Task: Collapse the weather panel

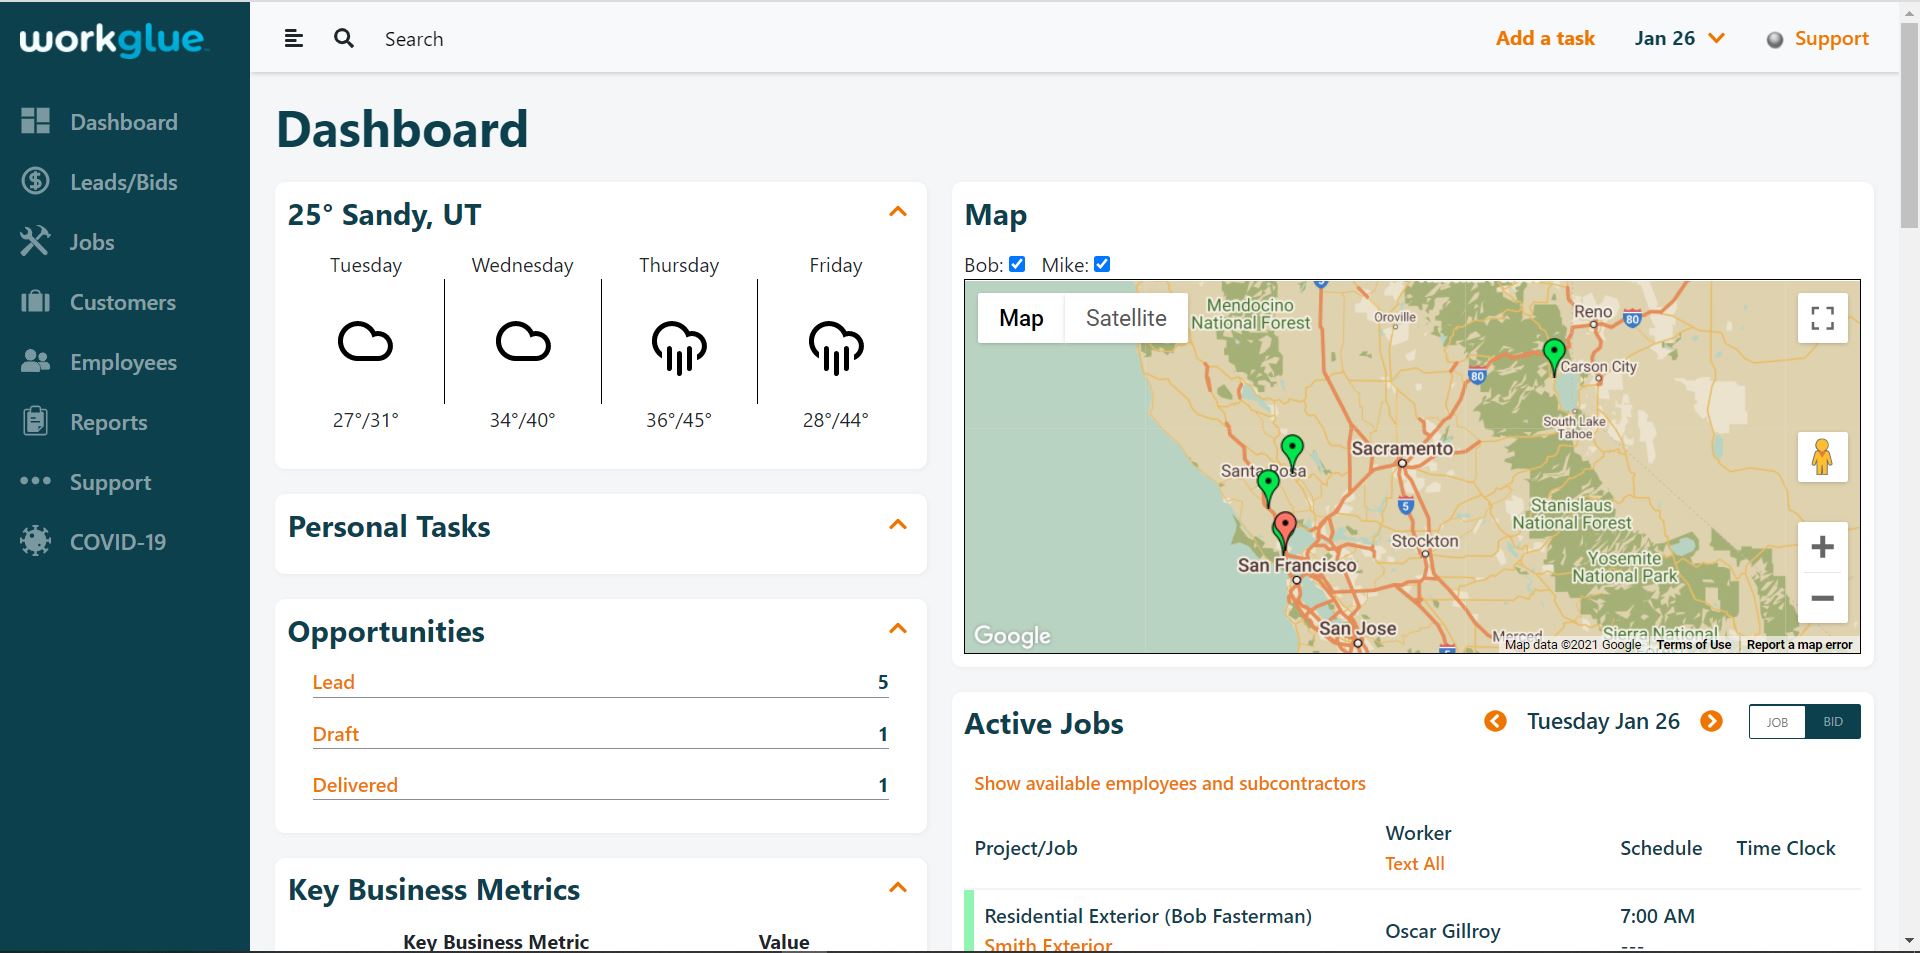Action: (x=898, y=212)
